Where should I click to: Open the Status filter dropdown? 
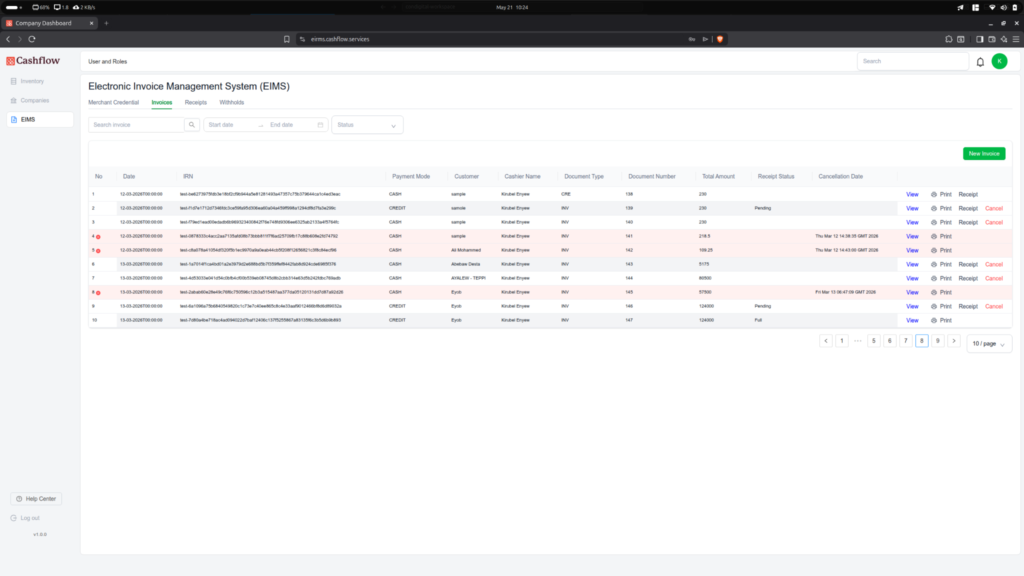[x=367, y=125]
